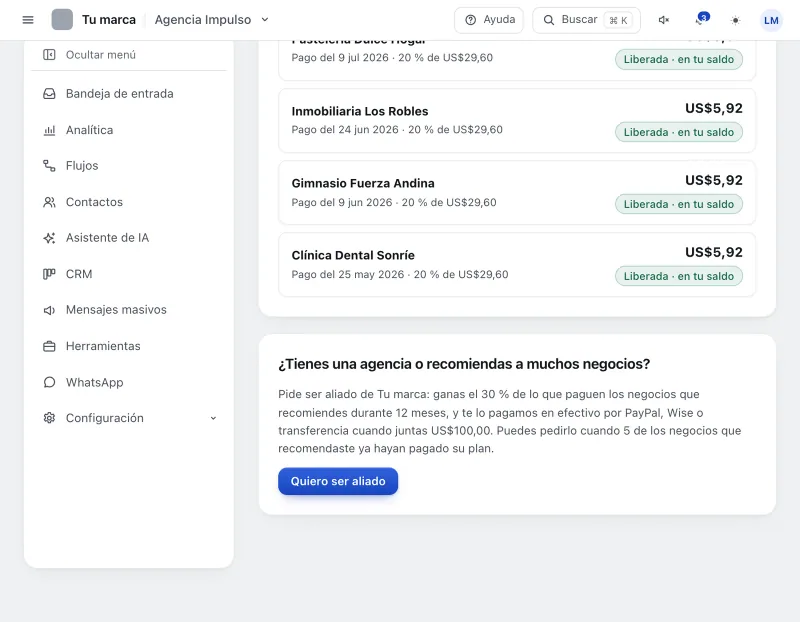Image resolution: width=800 pixels, height=622 pixels.
Task: Open CRM menu item
Action: pos(129,274)
